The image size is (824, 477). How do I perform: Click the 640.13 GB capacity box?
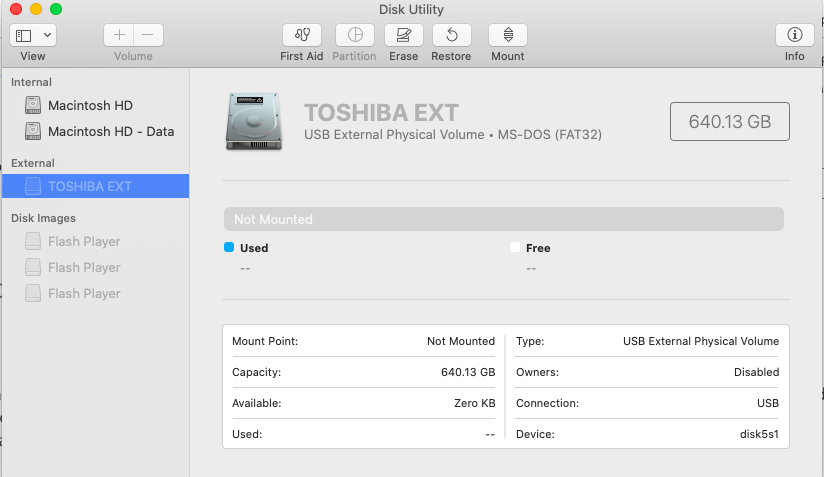pyautogui.click(x=729, y=121)
